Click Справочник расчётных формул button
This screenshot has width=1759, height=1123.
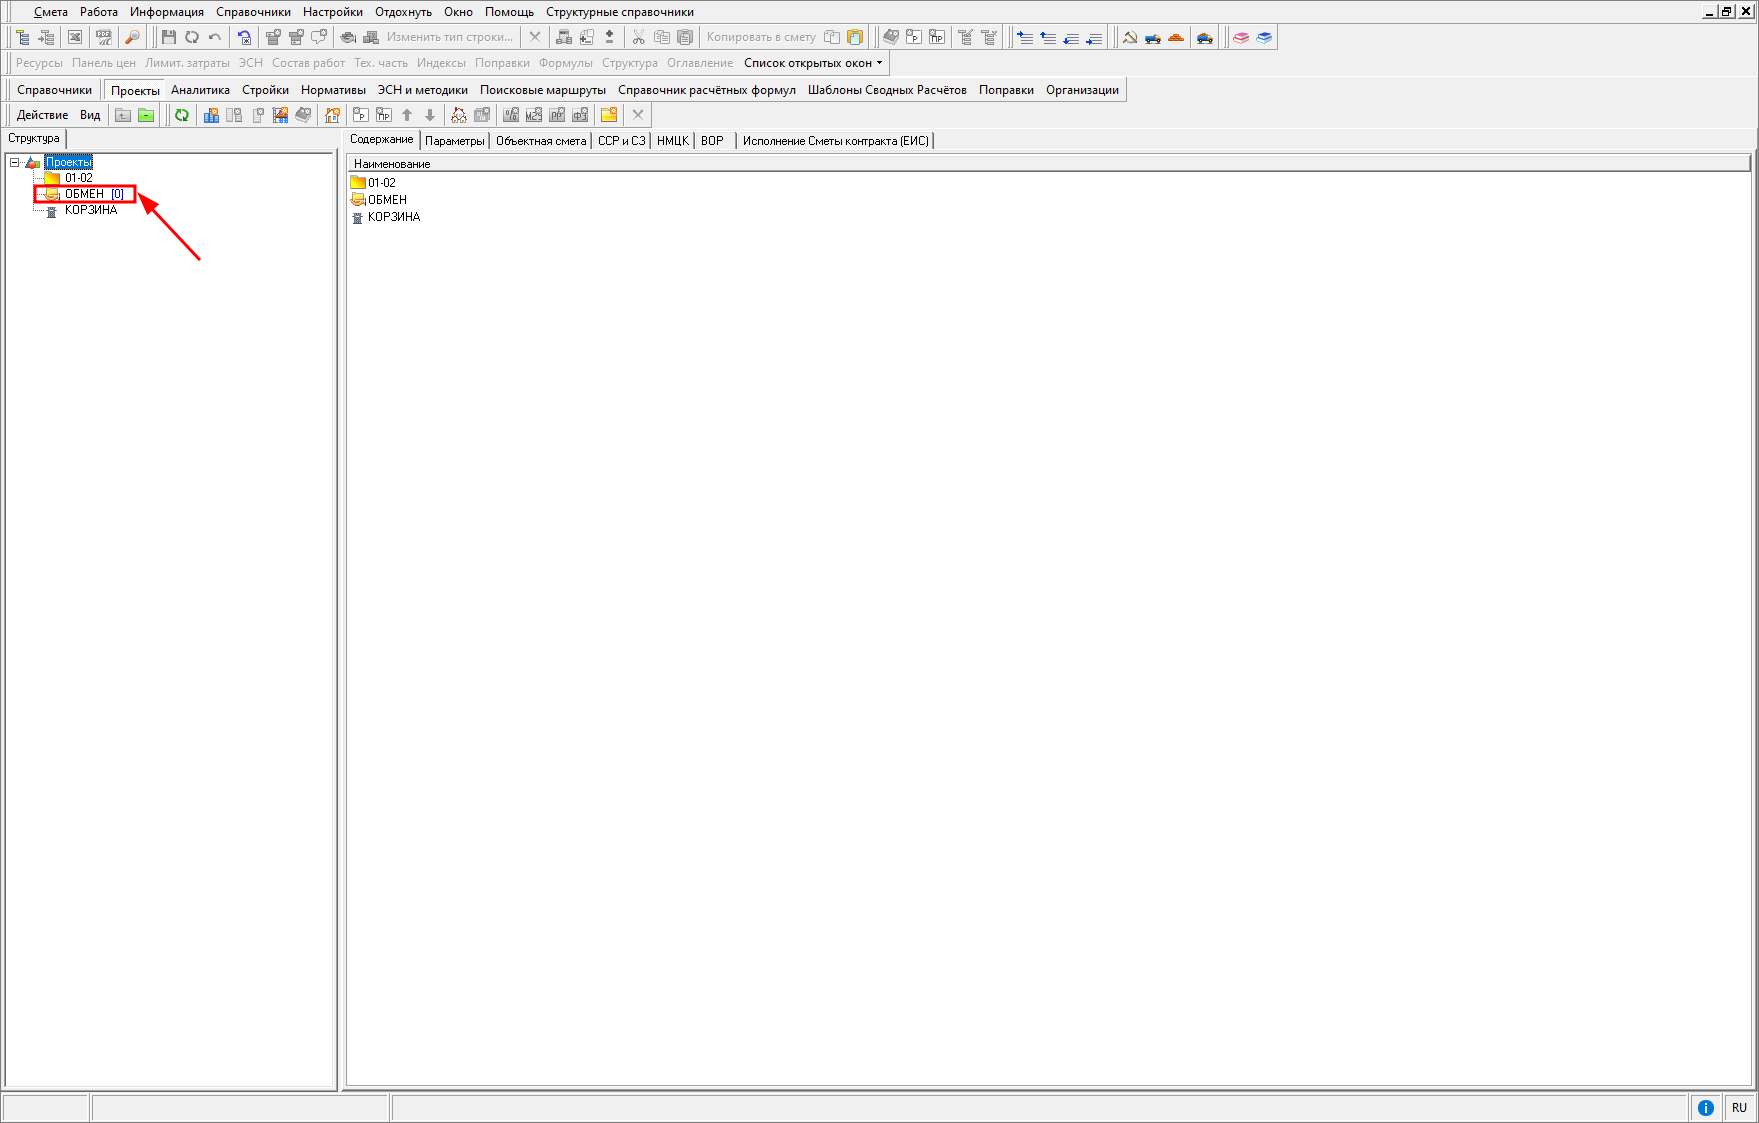707,90
